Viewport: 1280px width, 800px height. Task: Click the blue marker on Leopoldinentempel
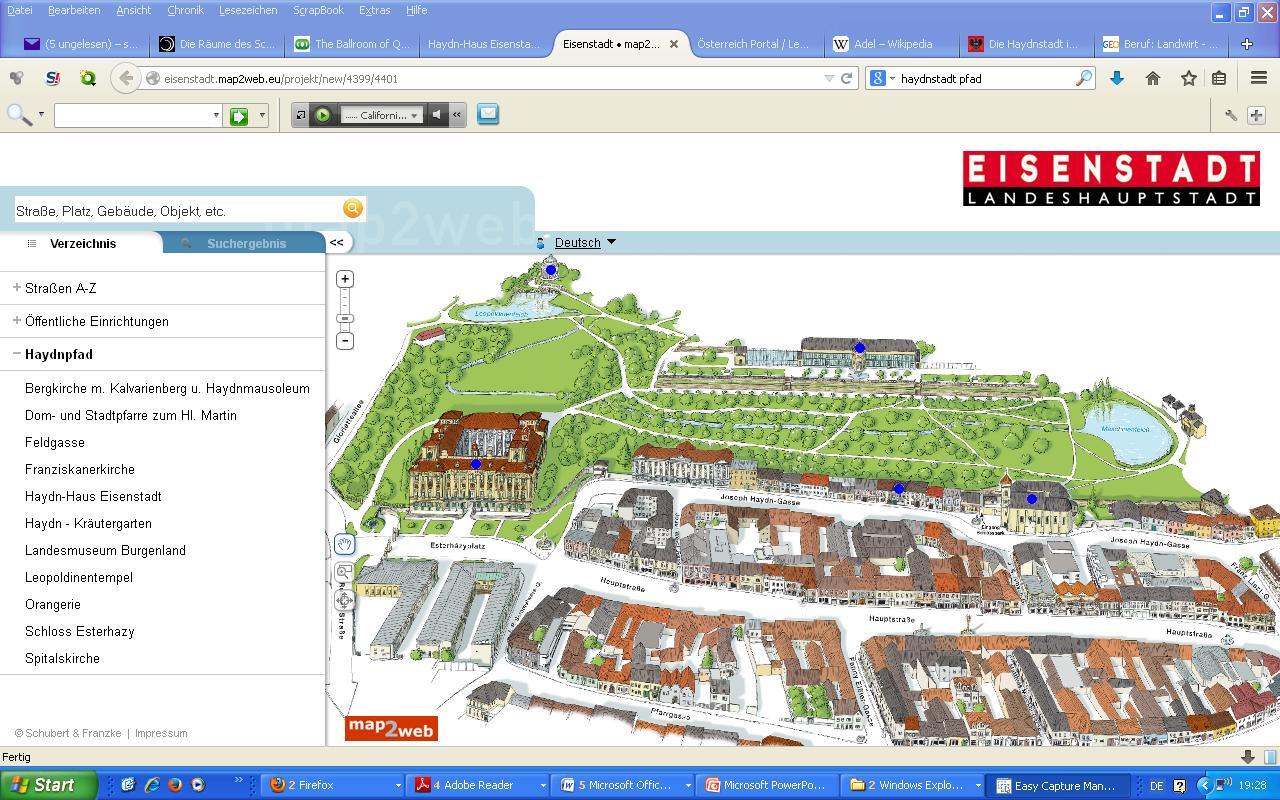point(551,270)
